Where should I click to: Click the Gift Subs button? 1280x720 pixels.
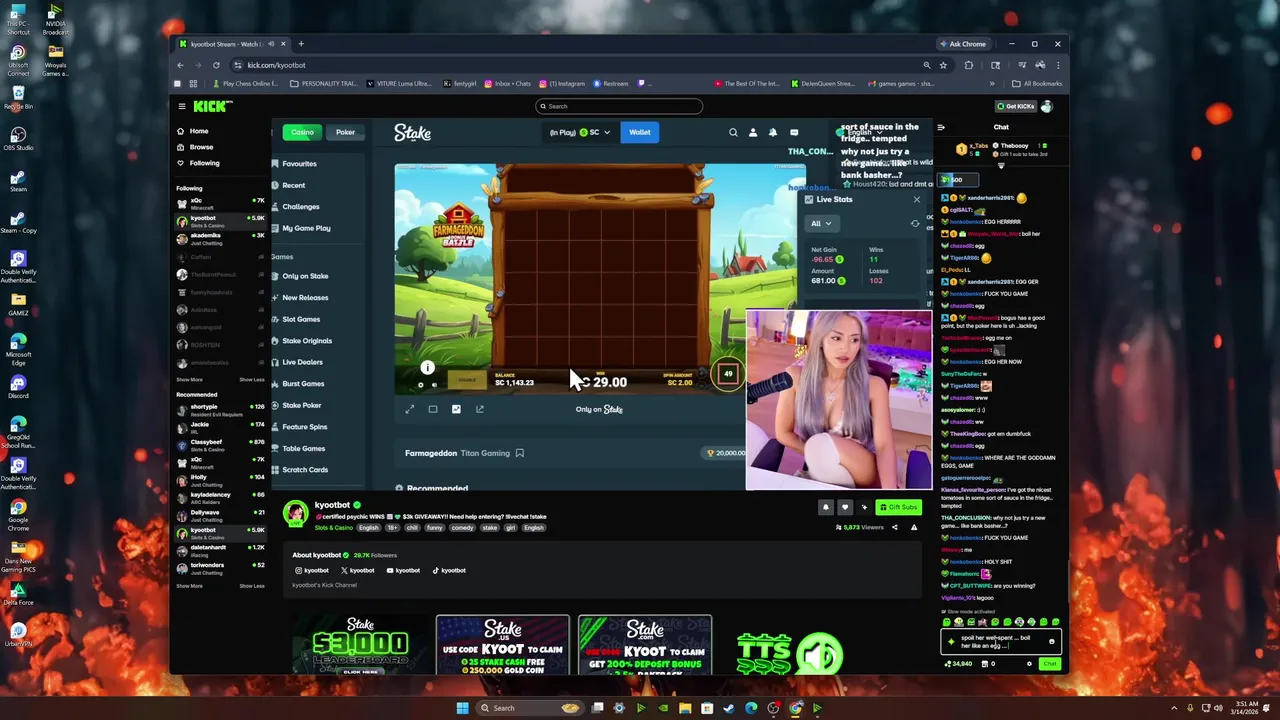898,507
